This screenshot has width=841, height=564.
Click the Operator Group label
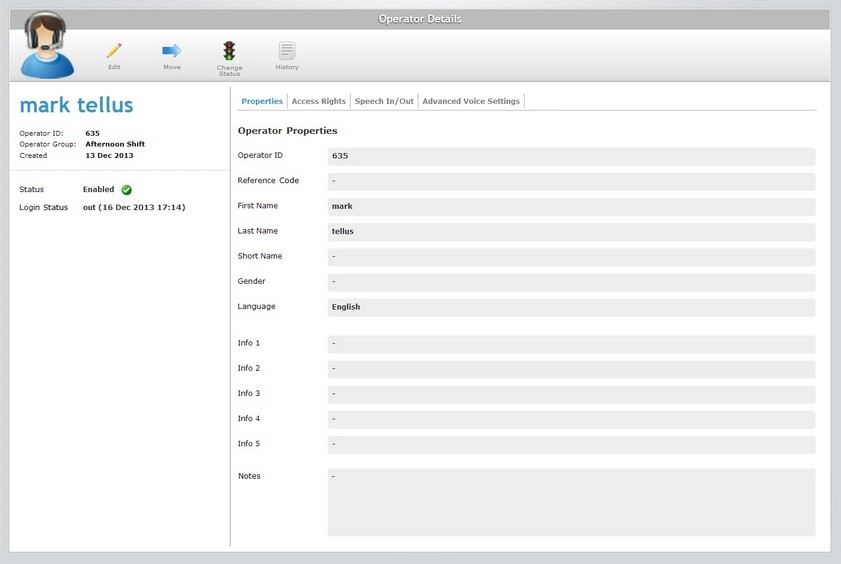pyautogui.click(x=47, y=144)
